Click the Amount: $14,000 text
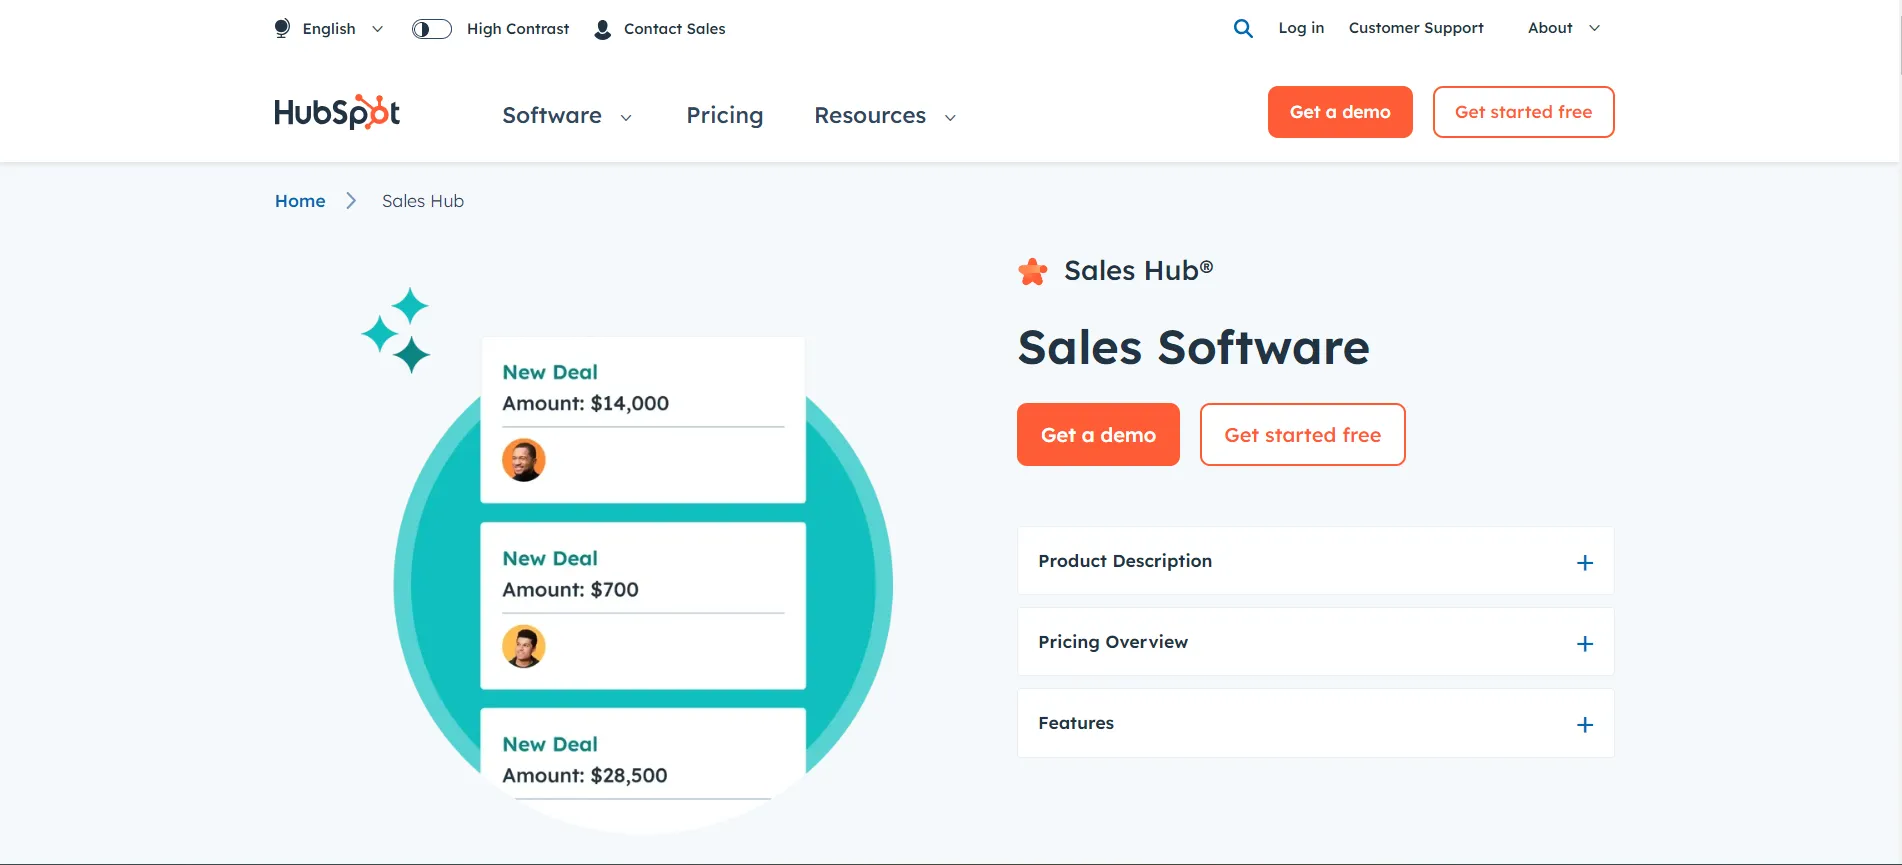This screenshot has height=865, width=1902. pyautogui.click(x=586, y=403)
